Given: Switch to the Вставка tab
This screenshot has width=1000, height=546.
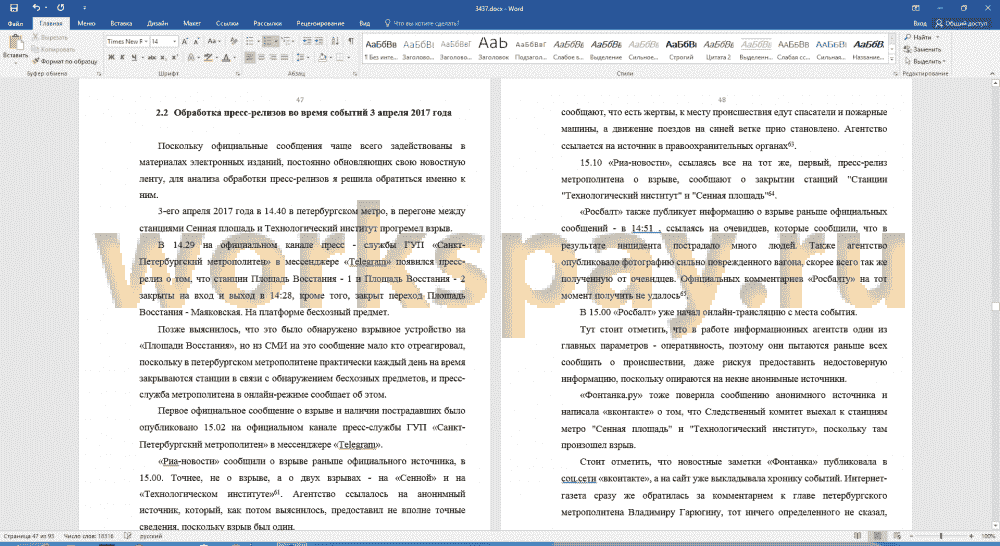Looking at the screenshot, I should (121, 24).
